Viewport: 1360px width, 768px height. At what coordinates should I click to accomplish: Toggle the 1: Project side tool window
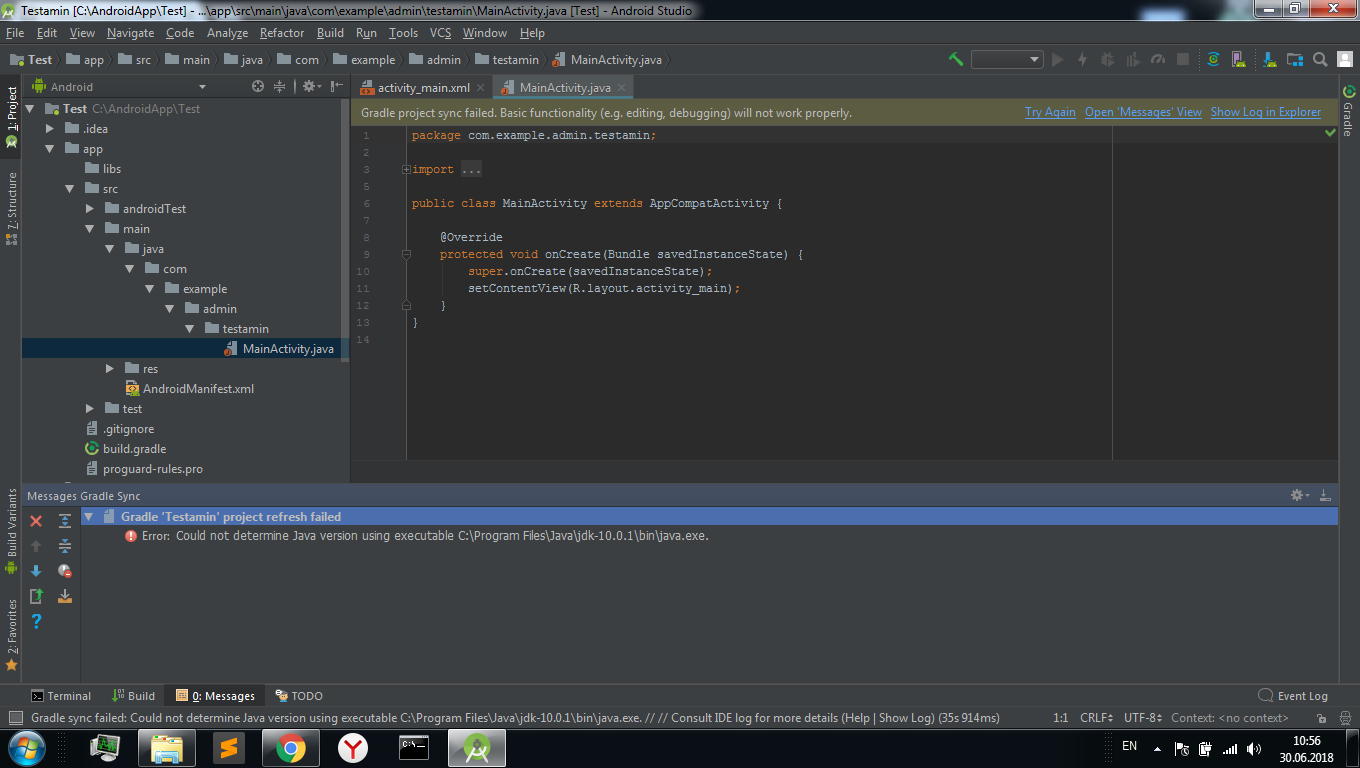pos(11,117)
